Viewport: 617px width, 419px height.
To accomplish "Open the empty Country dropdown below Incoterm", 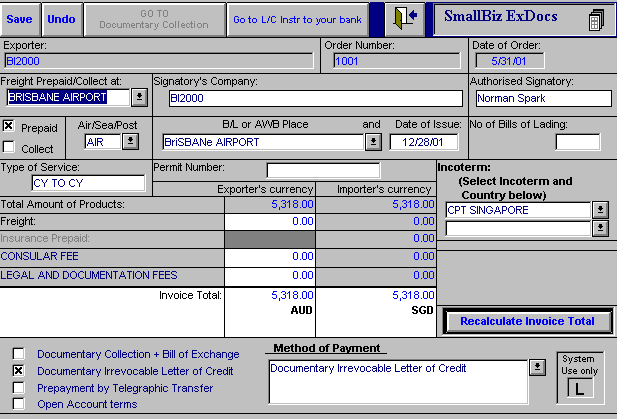I will pyautogui.click(x=599, y=228).
